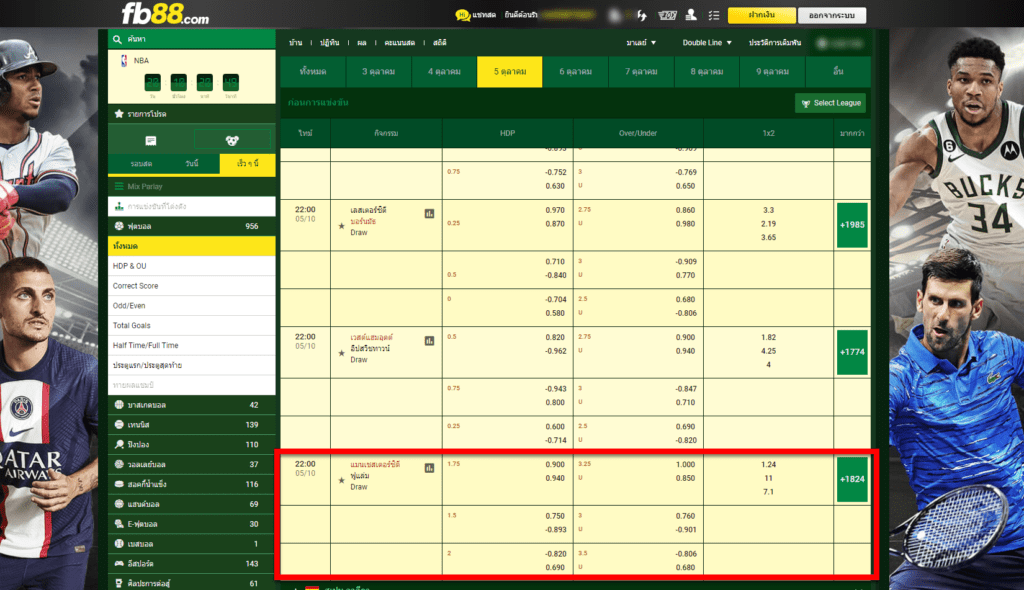Viewport: 1024px width, 590px height.
Task: Open the live chat bubble icon
Action: [462, 15]
